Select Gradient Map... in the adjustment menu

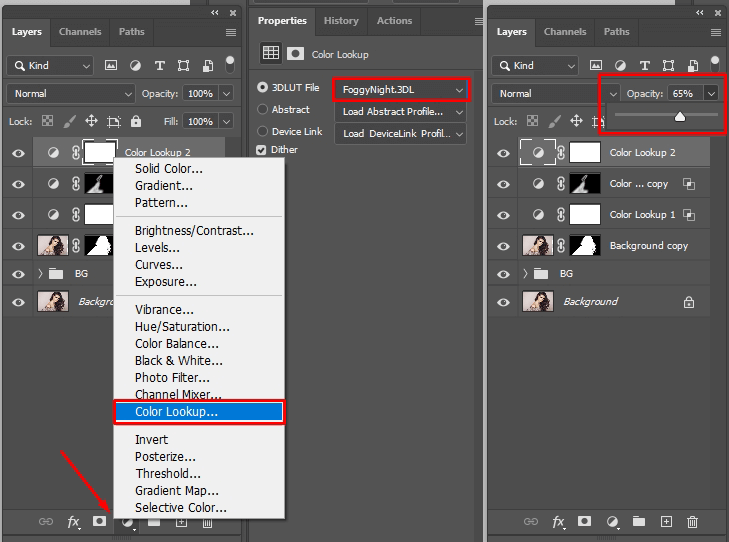point(176,491)
